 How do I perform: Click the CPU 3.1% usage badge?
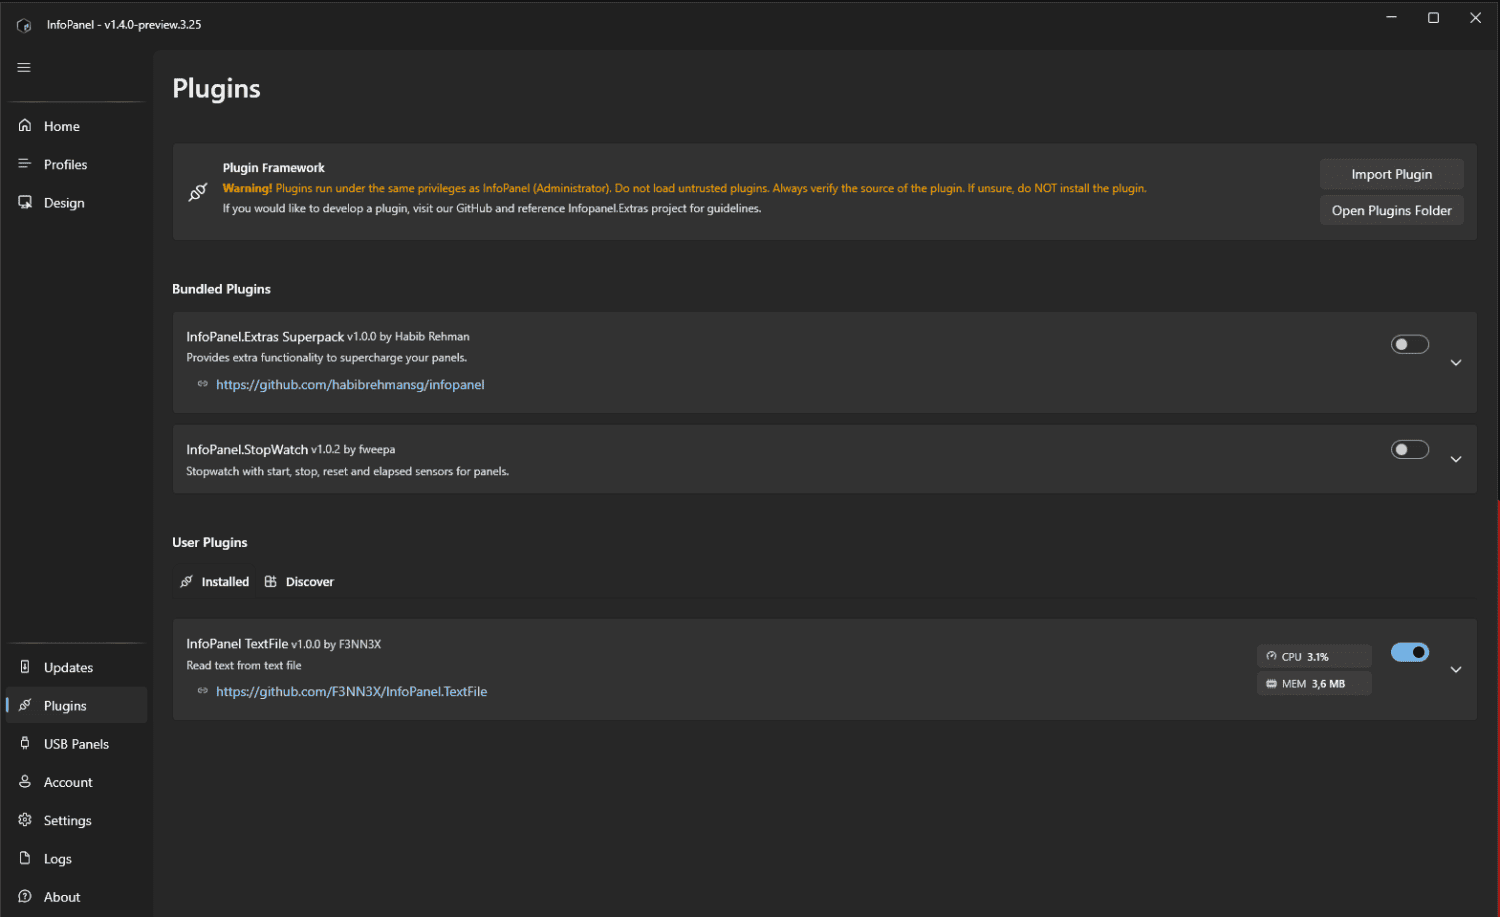point(1314,656)
